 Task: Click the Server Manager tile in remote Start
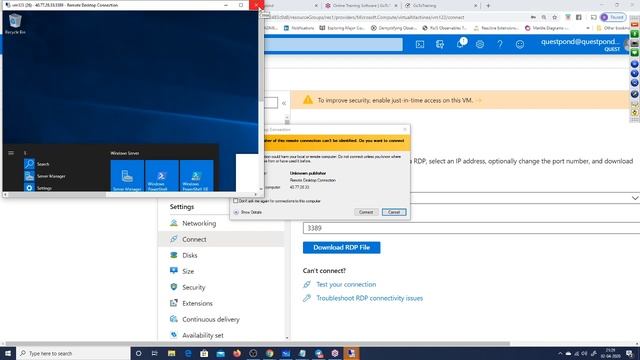click(x=127, y=176)
